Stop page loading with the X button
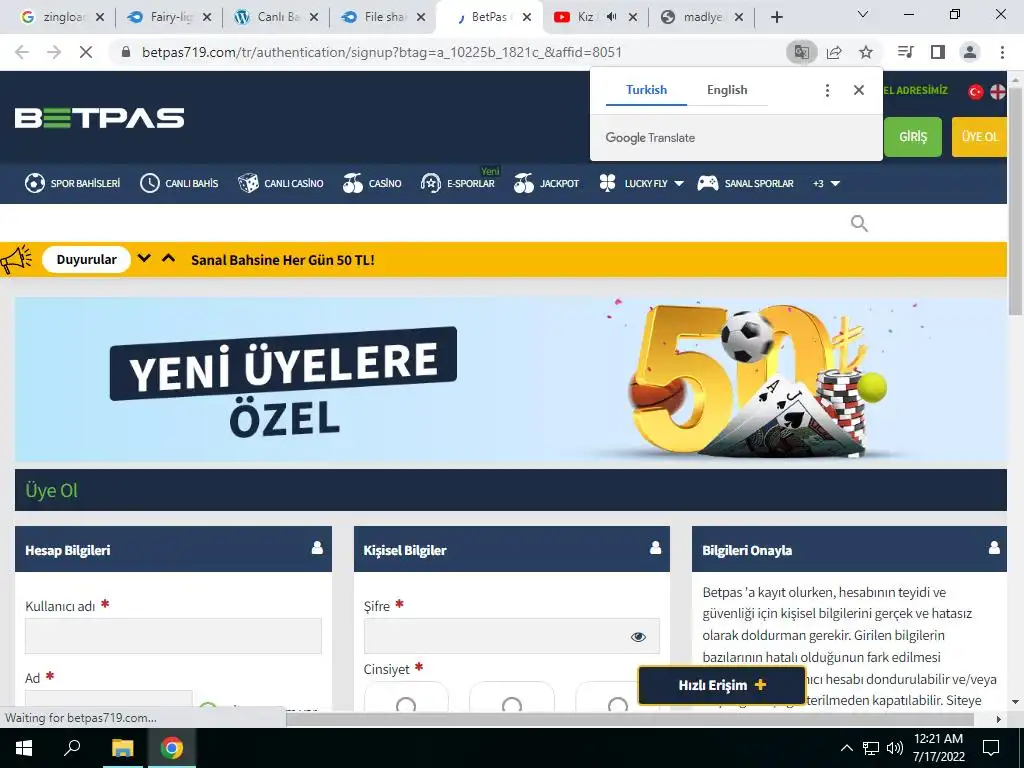The image size is (1024, 768). pyautogui.click(x=86, y=52)
